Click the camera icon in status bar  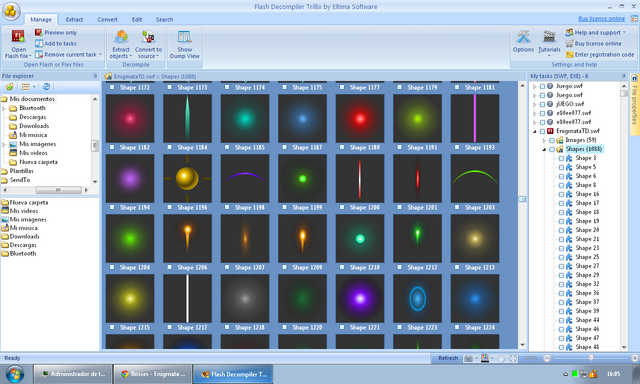point(469,358)
